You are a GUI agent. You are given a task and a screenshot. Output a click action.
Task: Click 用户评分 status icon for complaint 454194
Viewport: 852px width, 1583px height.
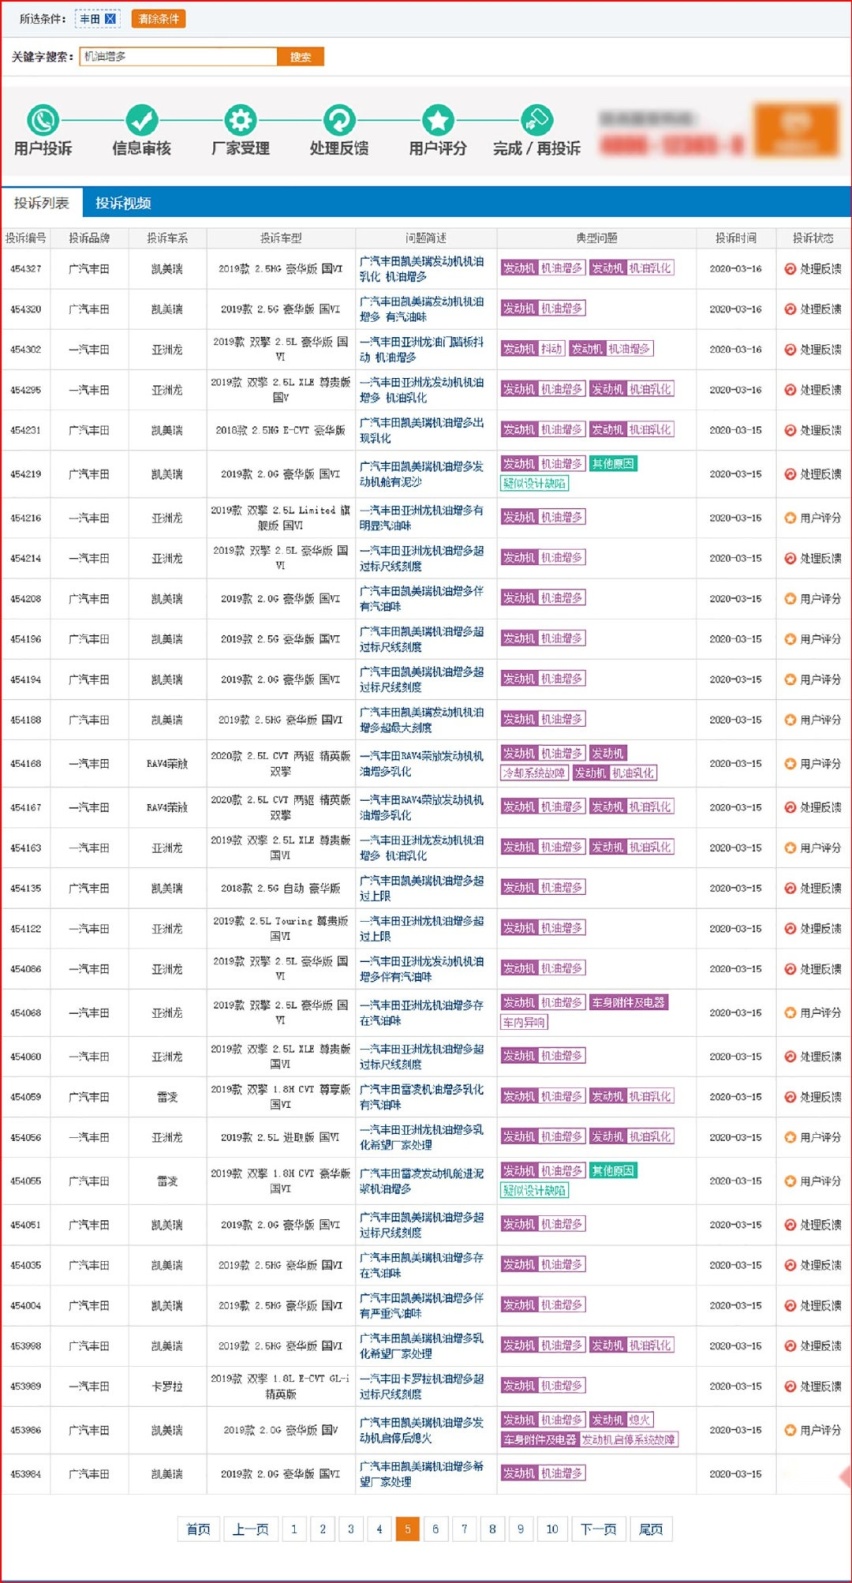coord(790,680)
